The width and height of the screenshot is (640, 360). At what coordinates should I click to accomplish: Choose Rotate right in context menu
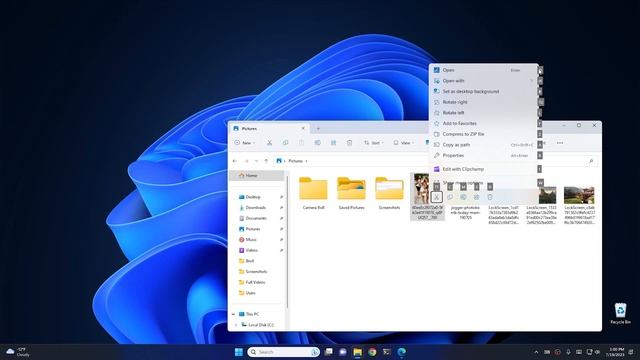(484, 102)
